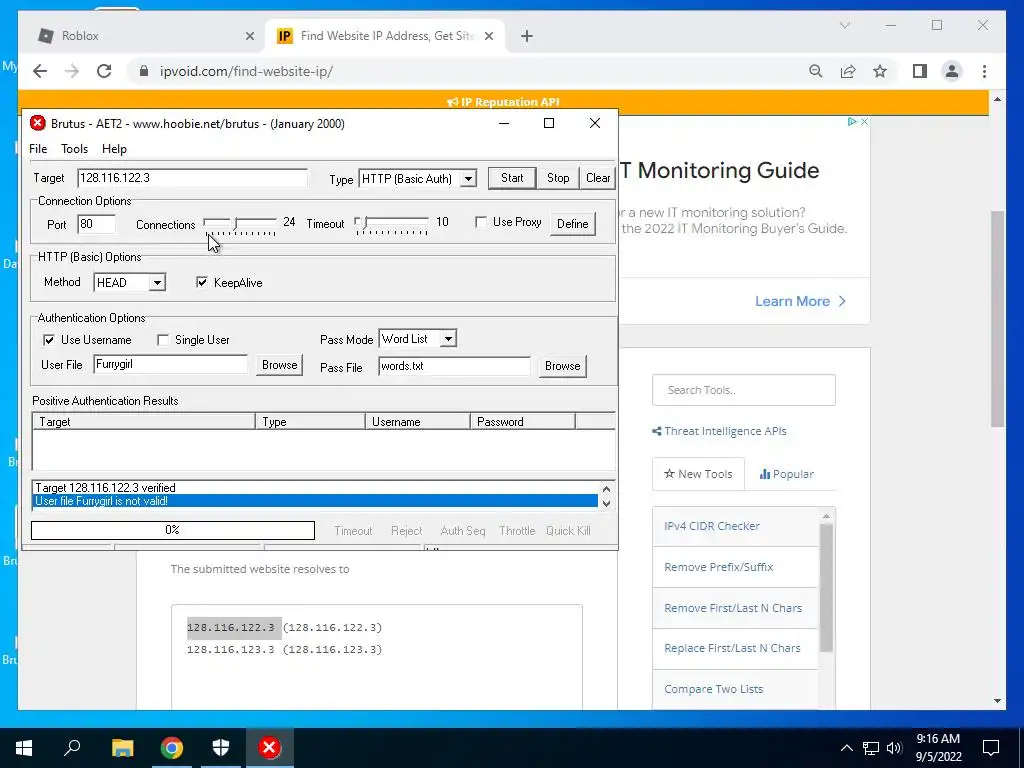Open a new Chrome tab with plus
Screen dimensions: 1024x768
tap(527, 37)
